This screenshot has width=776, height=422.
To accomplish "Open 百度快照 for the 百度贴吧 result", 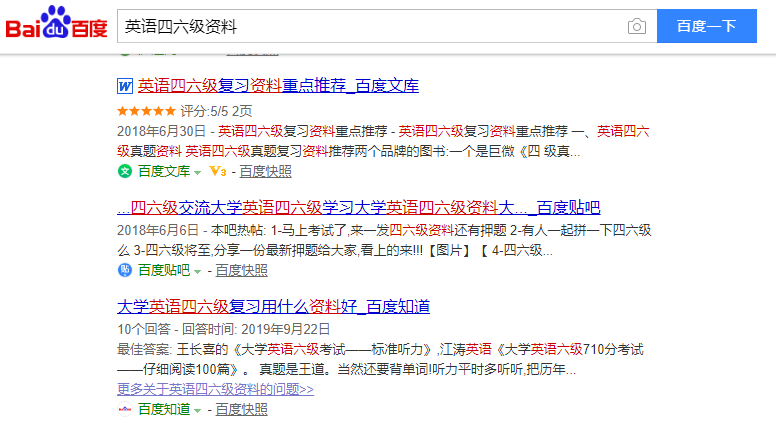I will click(x=242, y=270).
